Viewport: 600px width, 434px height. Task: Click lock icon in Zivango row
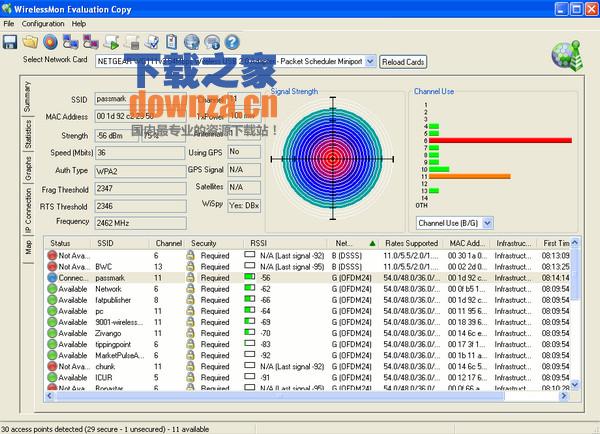tap(190, 333)
